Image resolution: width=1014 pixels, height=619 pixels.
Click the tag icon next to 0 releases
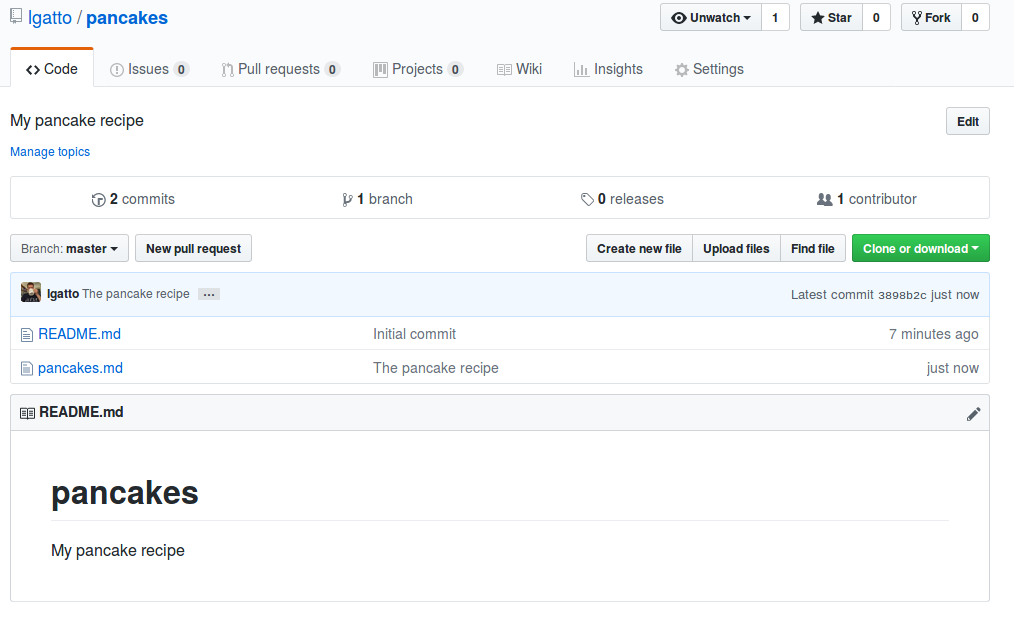click(588, 198)
